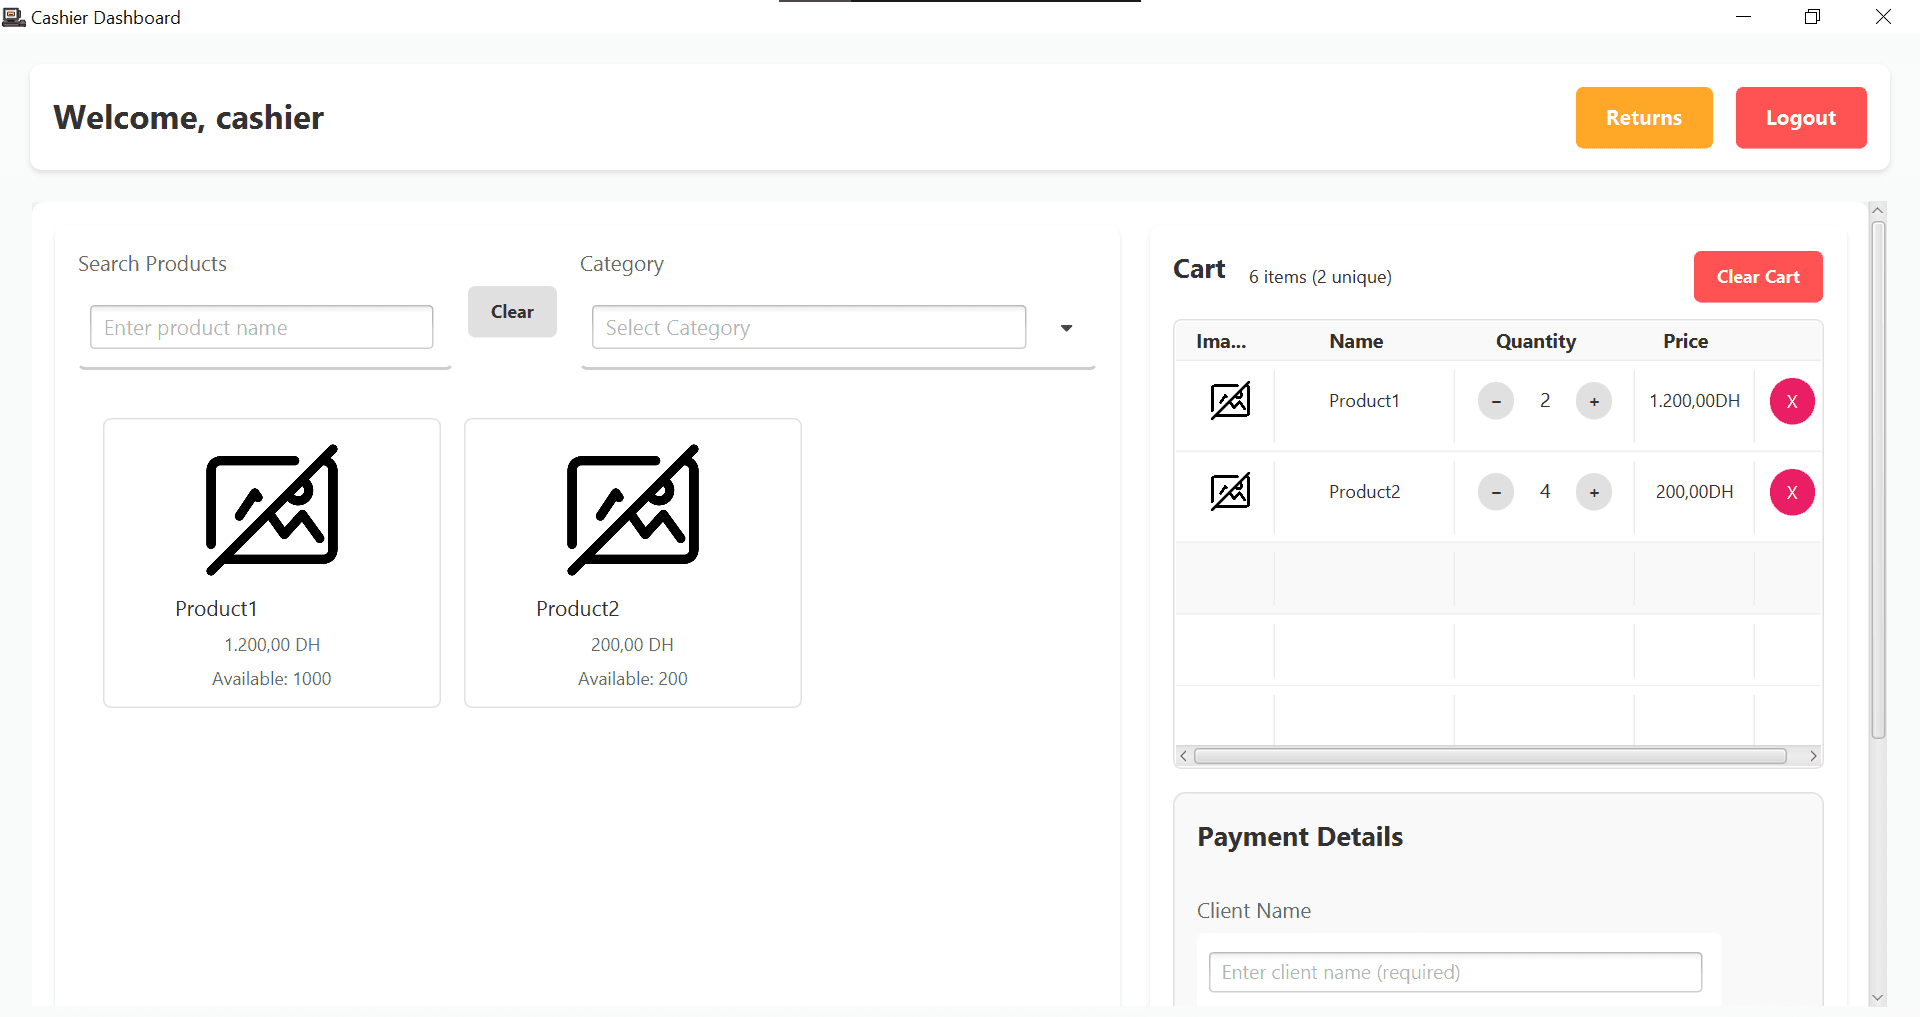Empty the cart with Clear Cart

click(x=1757, y=277)
